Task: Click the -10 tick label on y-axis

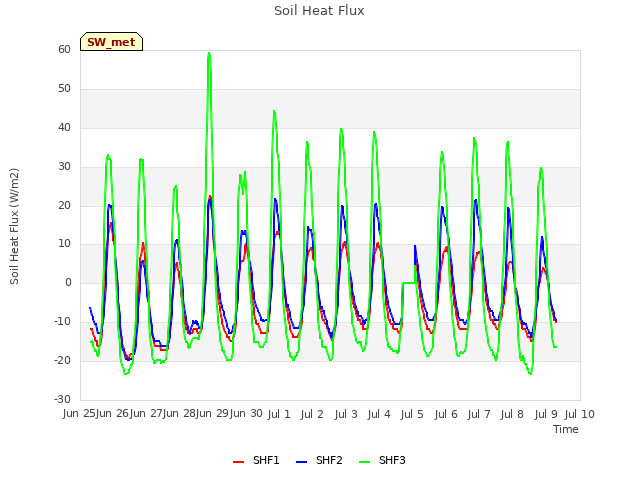Action: (x=62, y=322)
